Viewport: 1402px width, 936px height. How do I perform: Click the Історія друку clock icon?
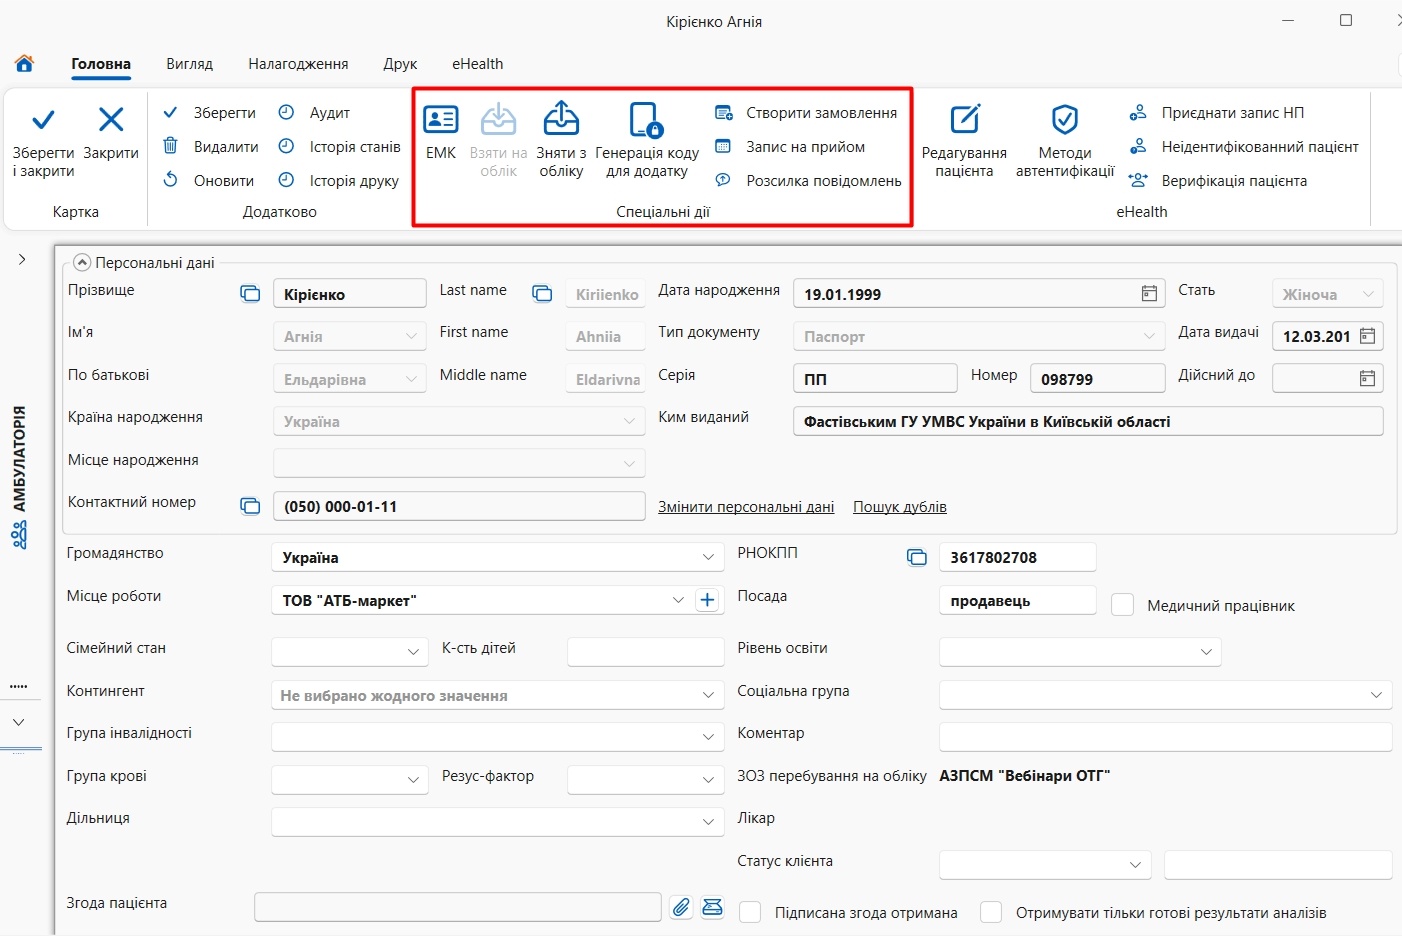(x=286, y=180)
